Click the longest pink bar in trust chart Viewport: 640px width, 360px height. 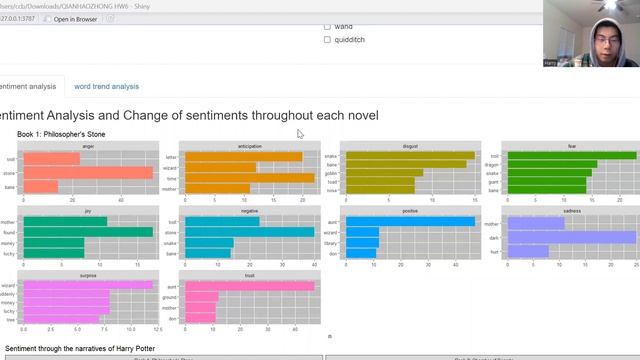pos(250,286)
